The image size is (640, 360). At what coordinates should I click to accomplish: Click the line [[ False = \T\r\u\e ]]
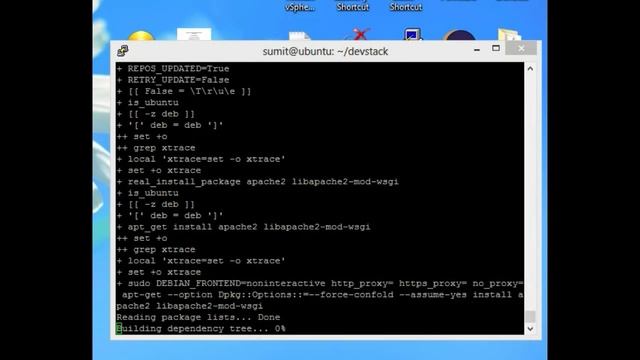pos(184,91)
